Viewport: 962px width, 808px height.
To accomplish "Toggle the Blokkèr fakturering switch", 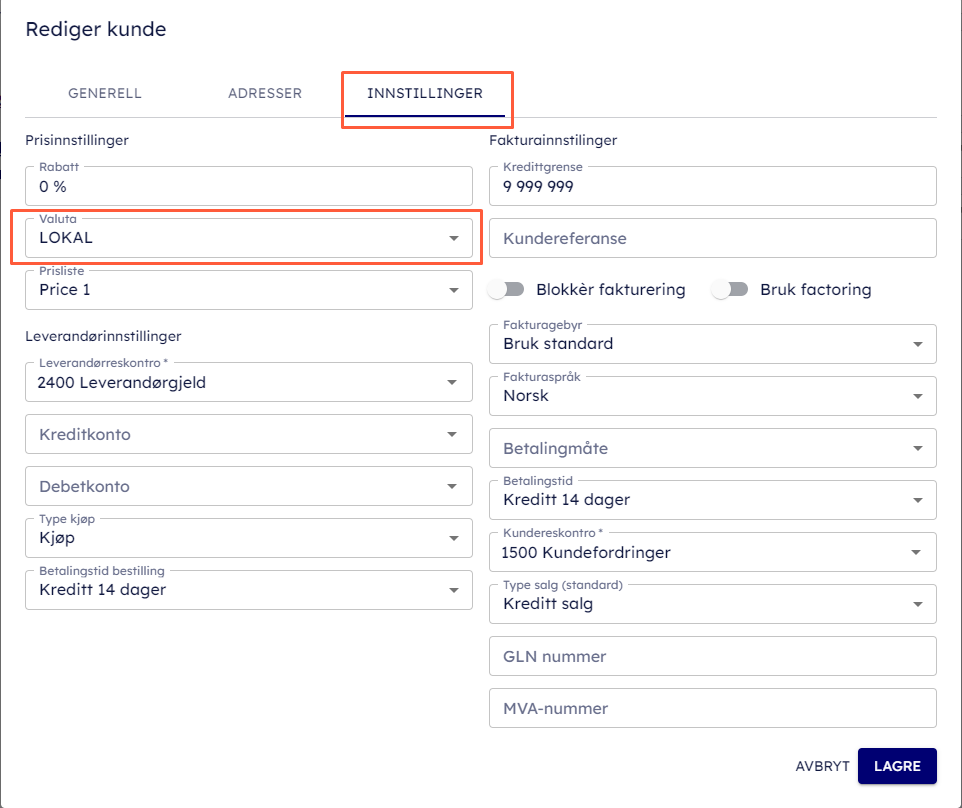I will [507, 290].
